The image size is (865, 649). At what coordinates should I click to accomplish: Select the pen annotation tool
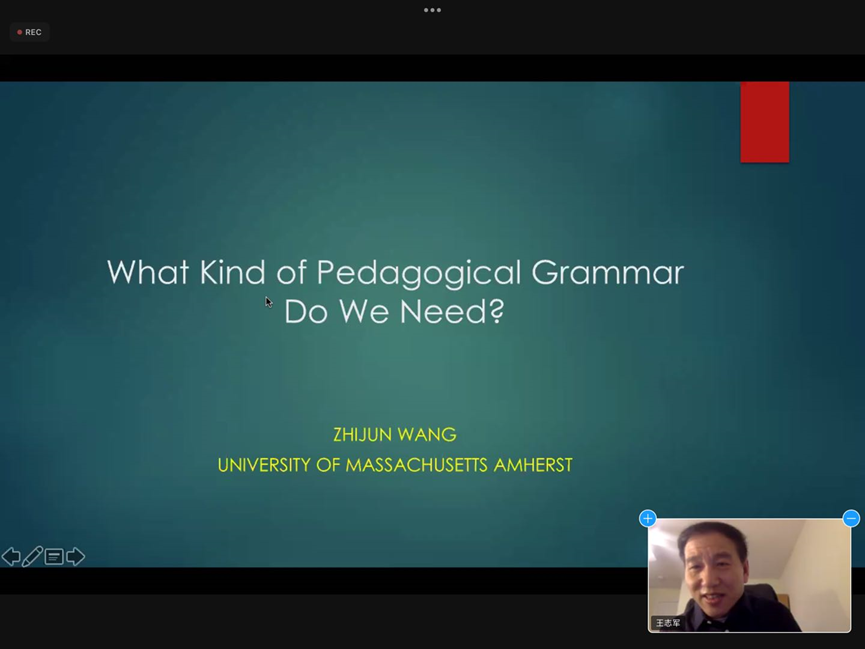[32, 557]
